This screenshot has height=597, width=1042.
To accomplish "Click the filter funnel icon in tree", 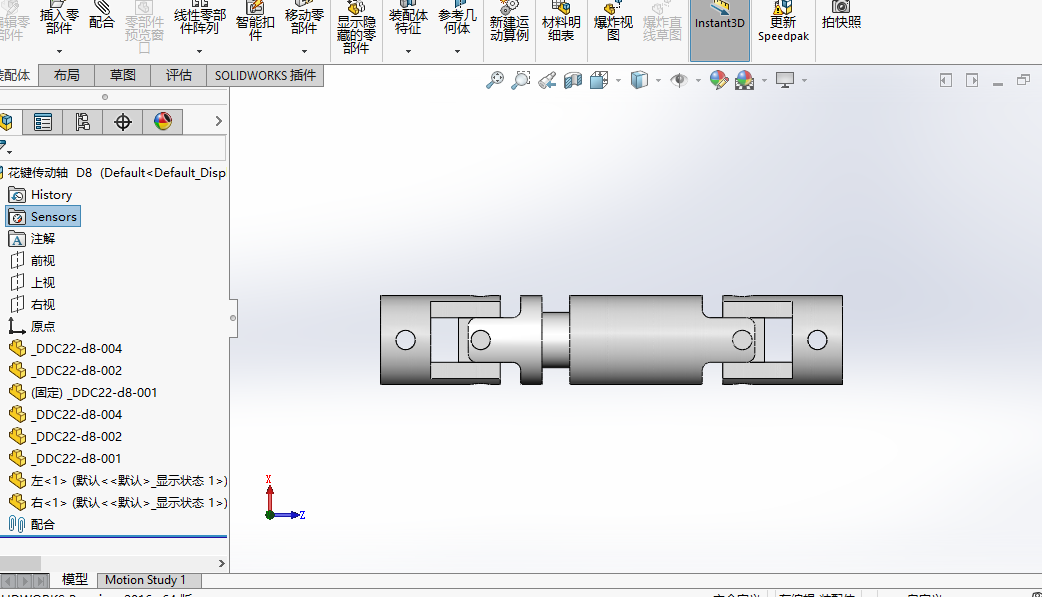I will pyautogui.click(x=5, y=147).
